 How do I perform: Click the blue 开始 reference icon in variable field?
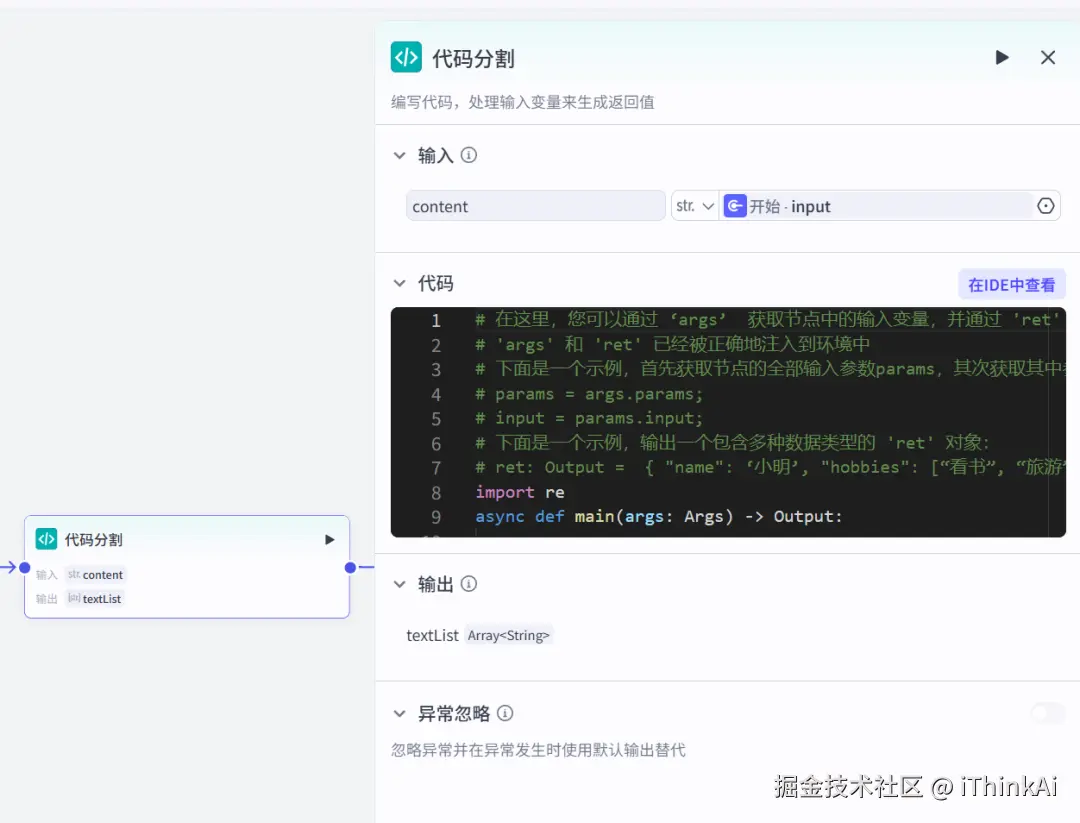coord(735,206)
